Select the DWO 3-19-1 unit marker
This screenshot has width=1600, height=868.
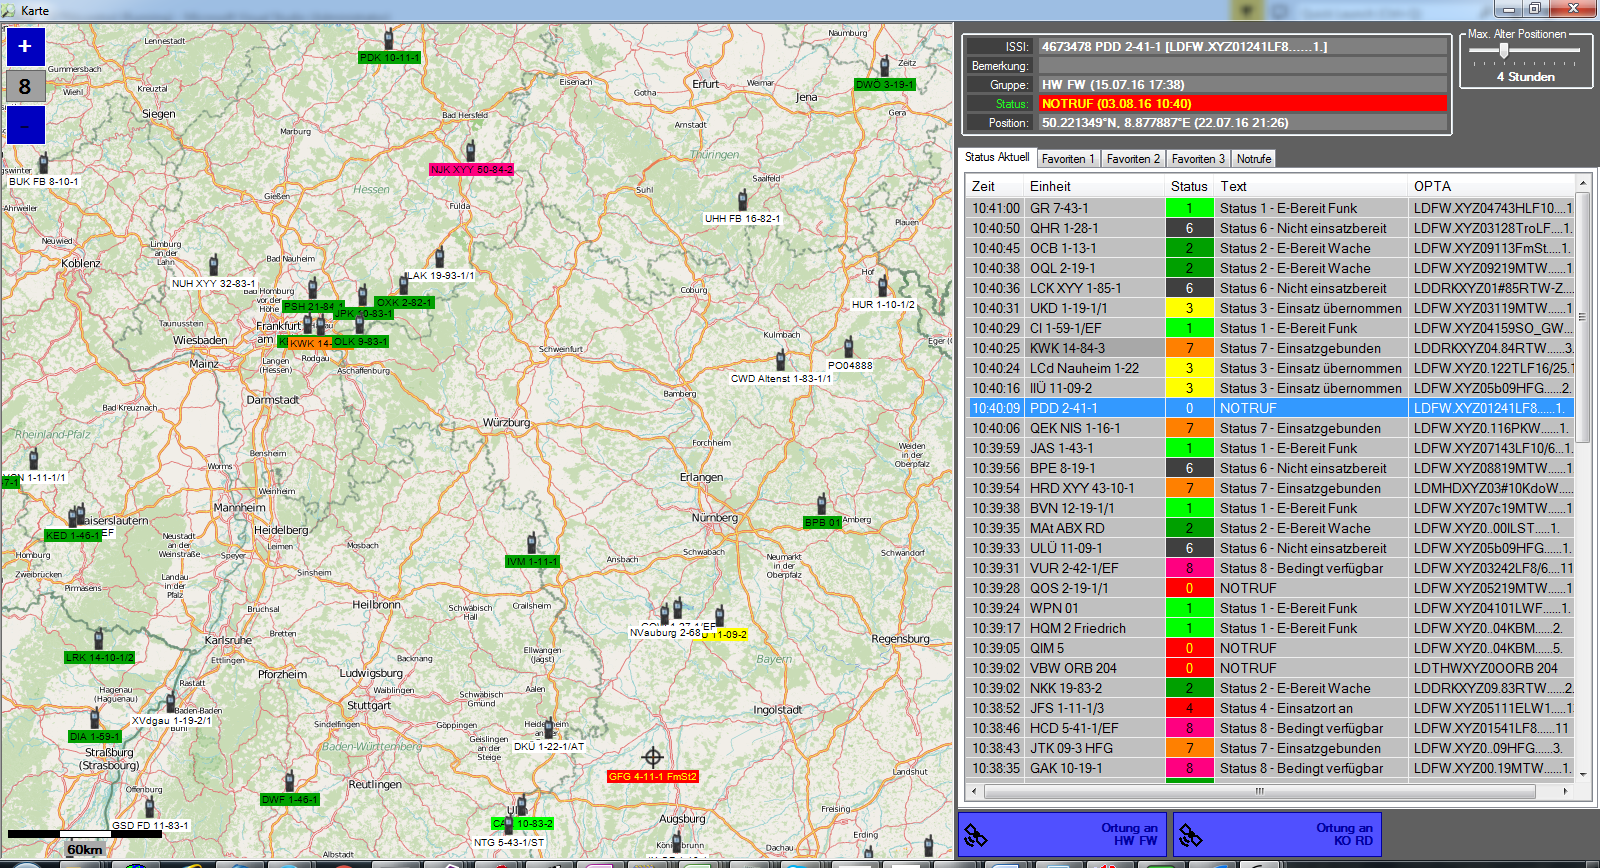[884, 67]
